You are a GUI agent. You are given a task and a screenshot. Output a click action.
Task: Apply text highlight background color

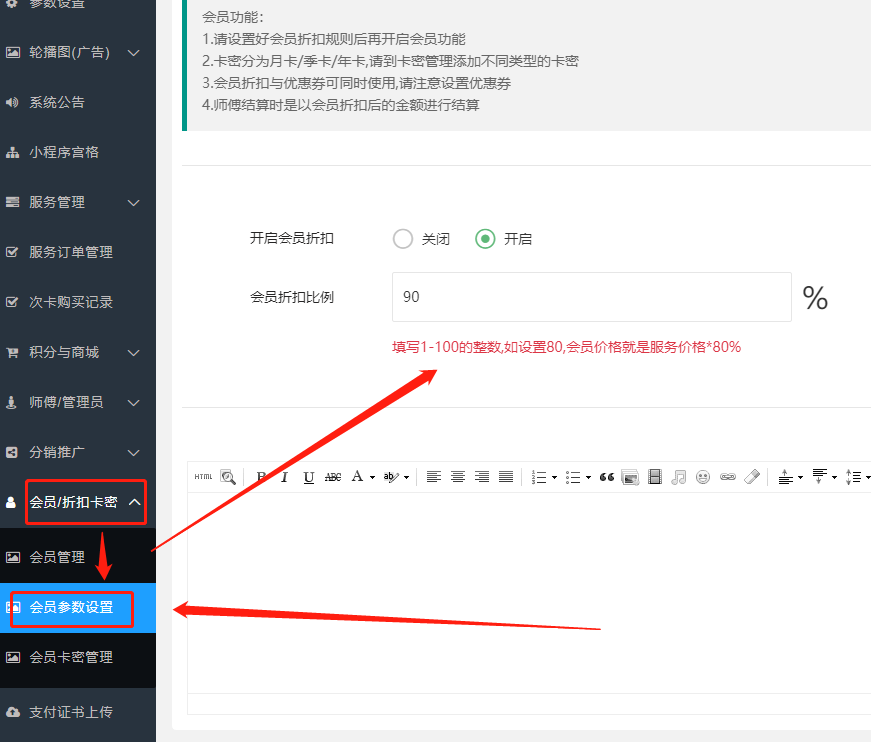tap(391, 477)
